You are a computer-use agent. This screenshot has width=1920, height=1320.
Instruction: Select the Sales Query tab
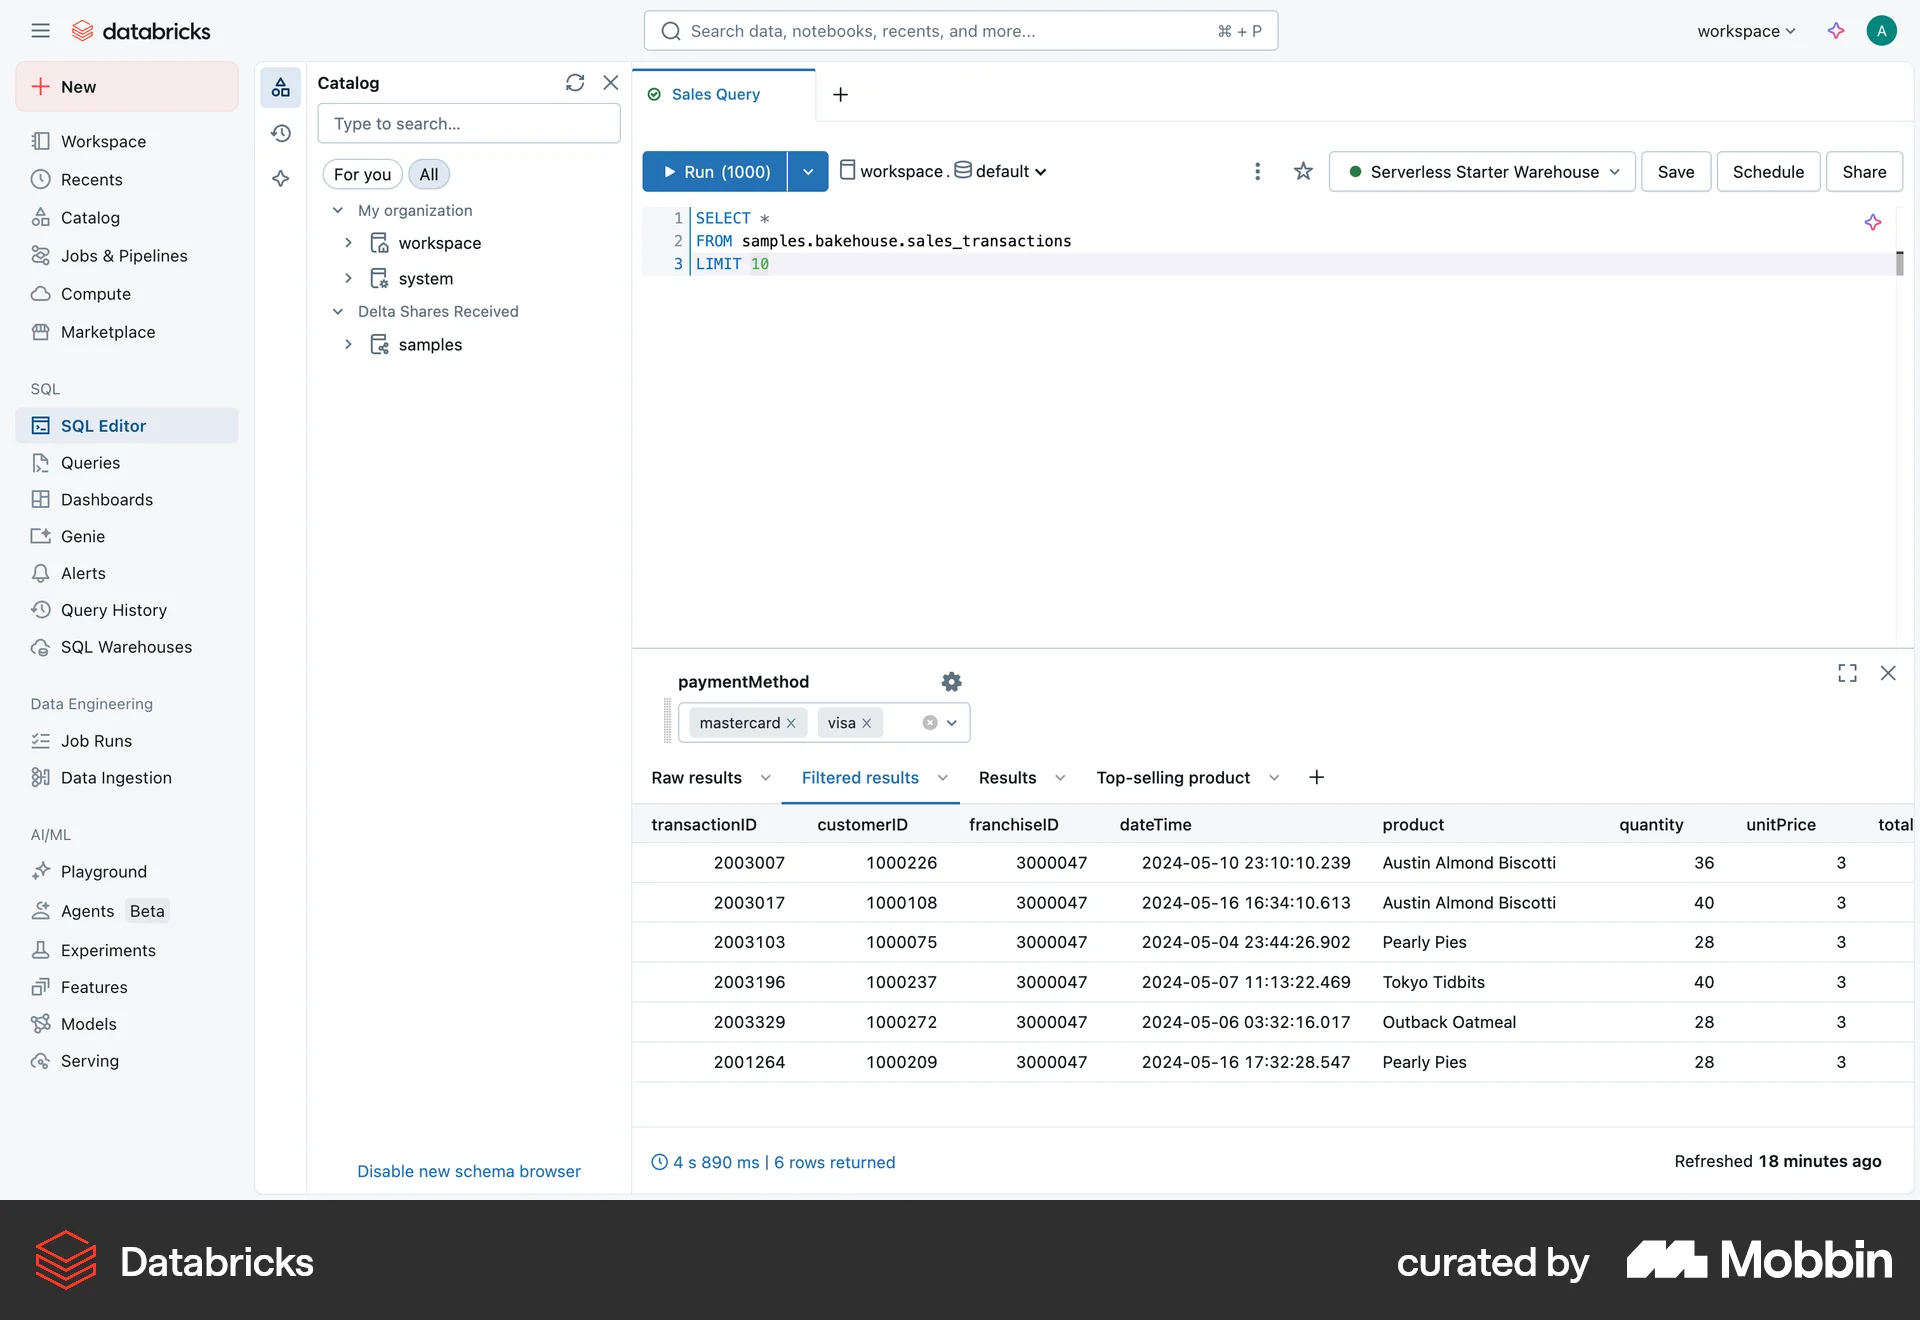pyautogui.click(x=715, y=95)
